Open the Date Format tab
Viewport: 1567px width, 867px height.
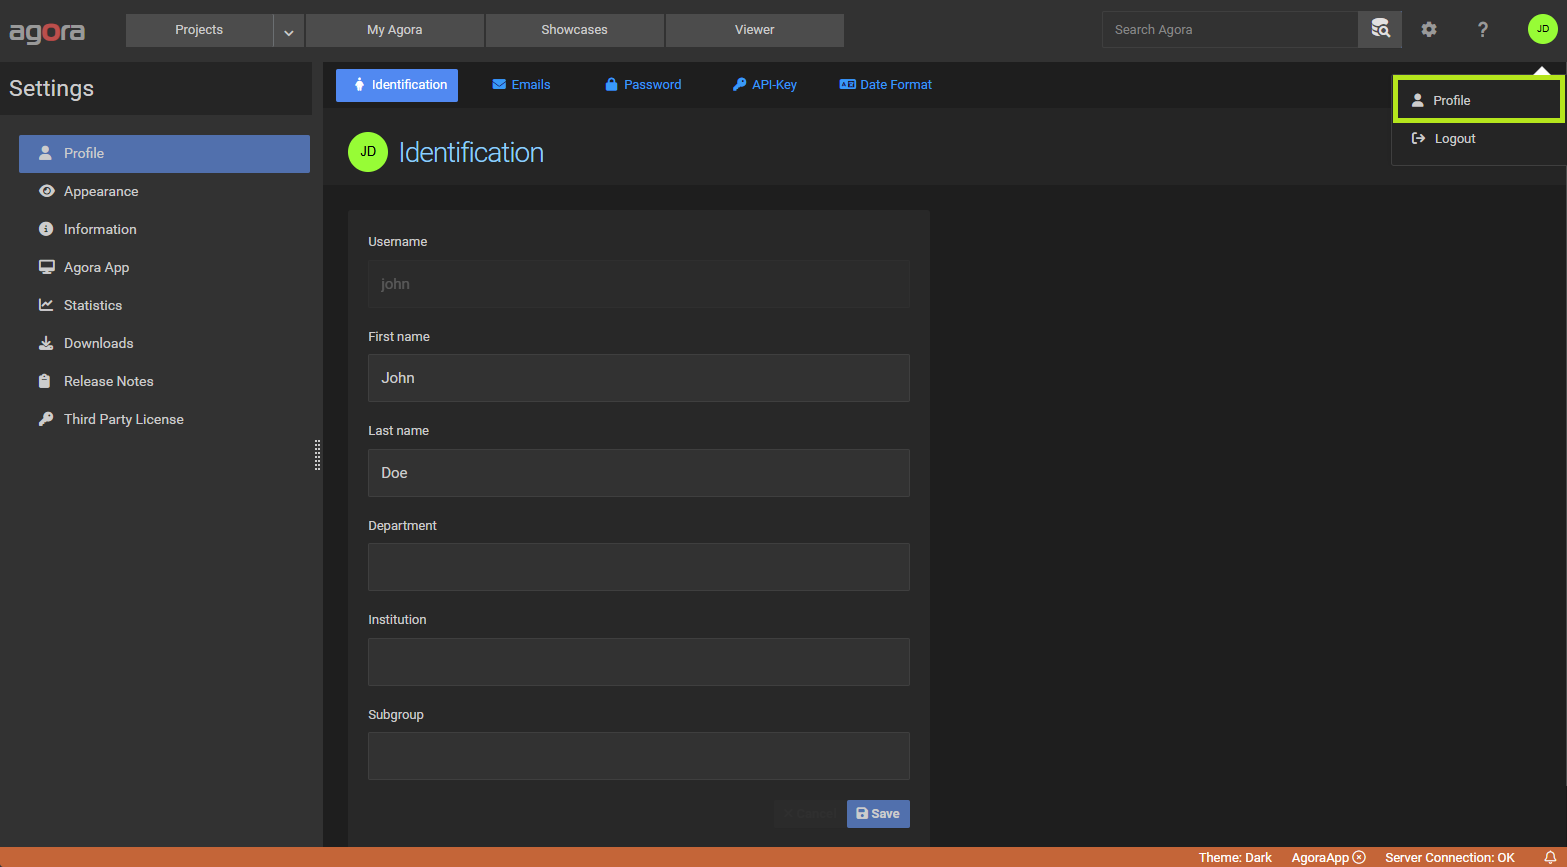tap(886, 85)
